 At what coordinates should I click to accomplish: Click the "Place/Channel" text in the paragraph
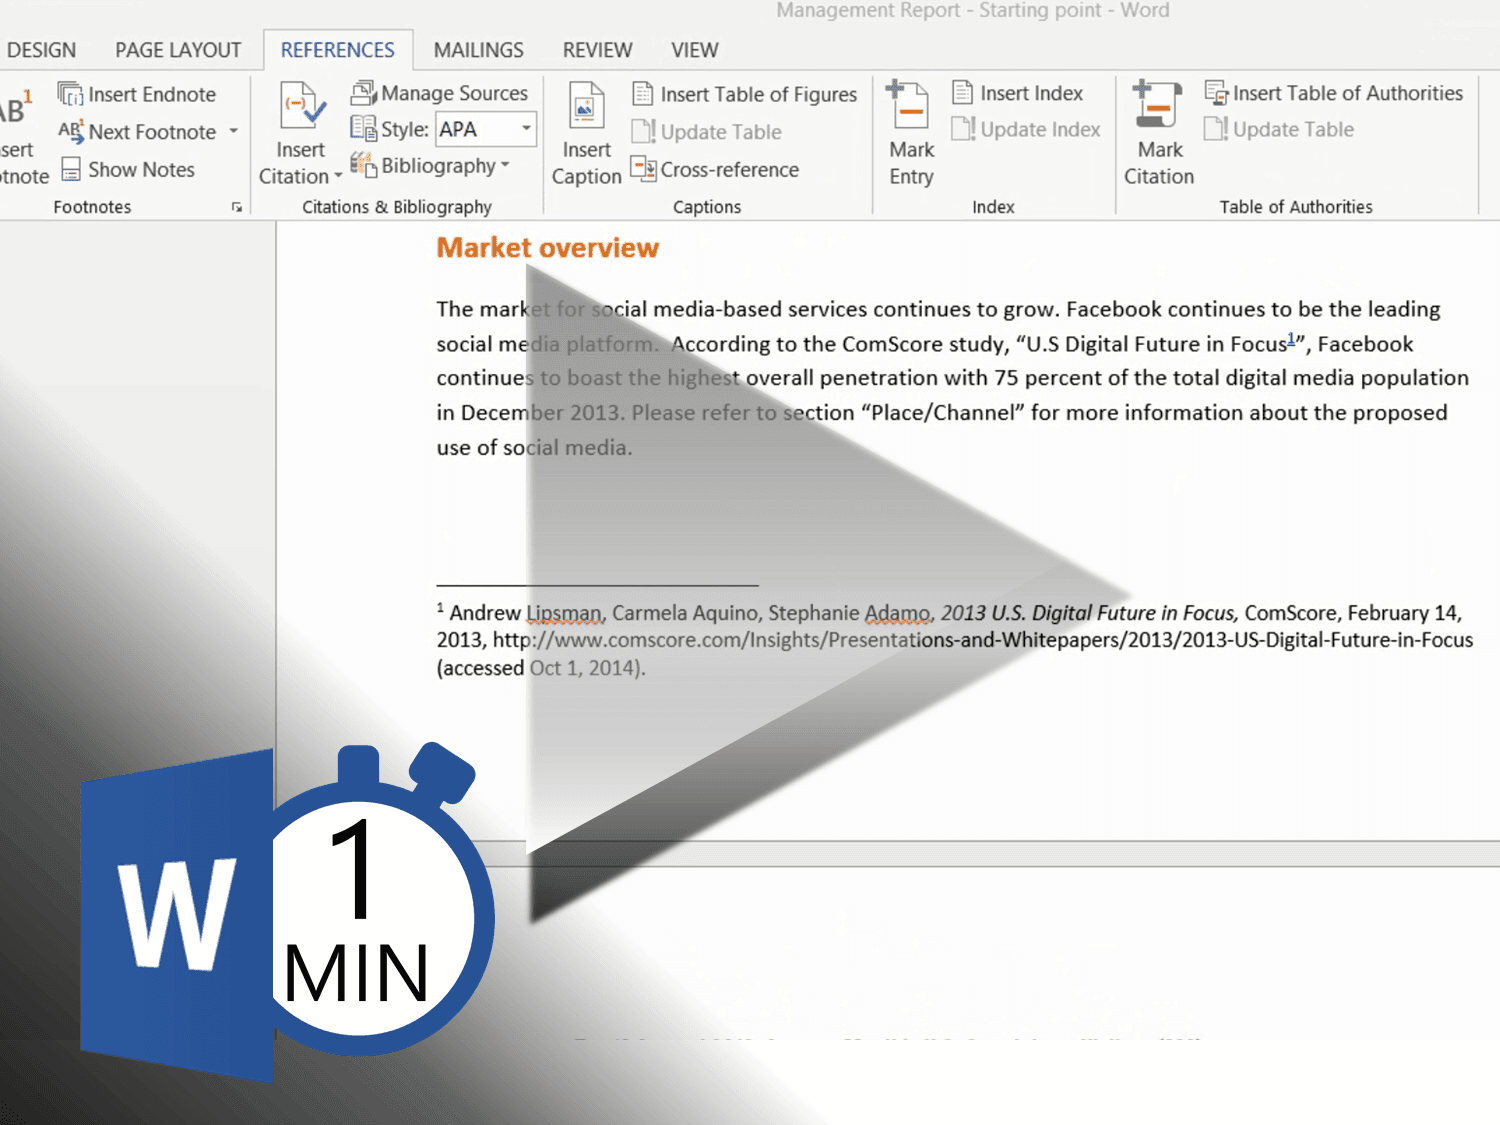942,412
